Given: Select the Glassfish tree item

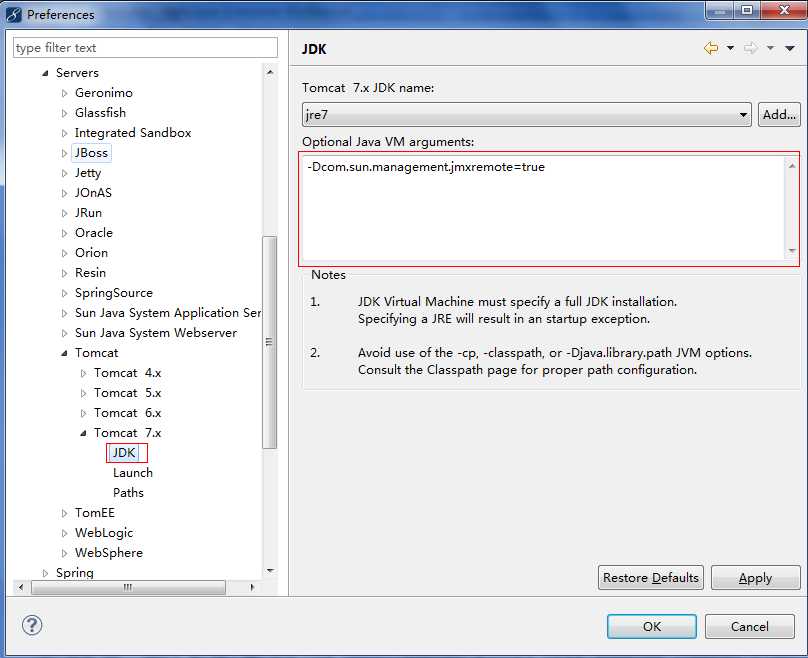Looking at the screenshot, I should [100, 113].
